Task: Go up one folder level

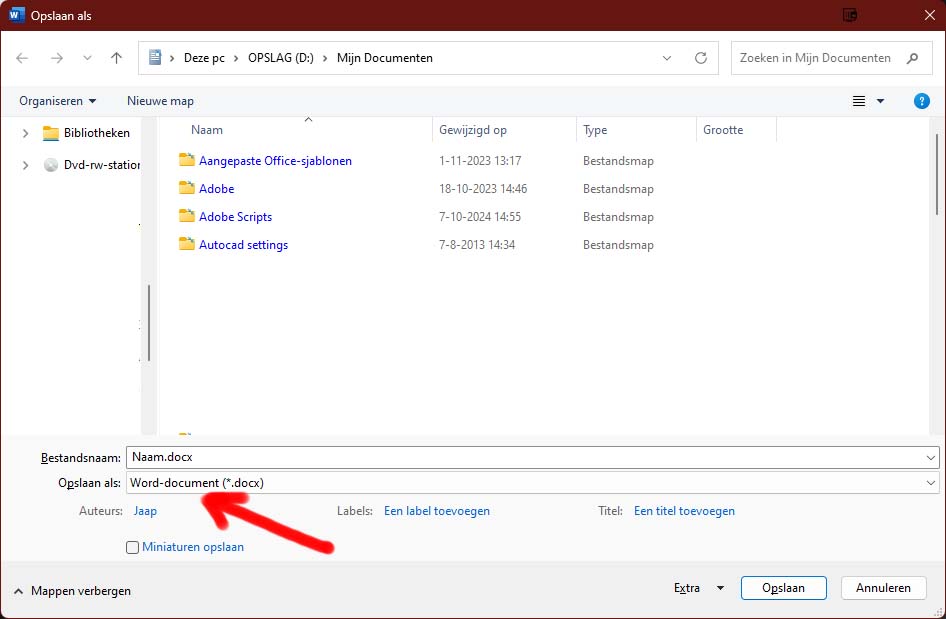Action: [x=116, y=58]
